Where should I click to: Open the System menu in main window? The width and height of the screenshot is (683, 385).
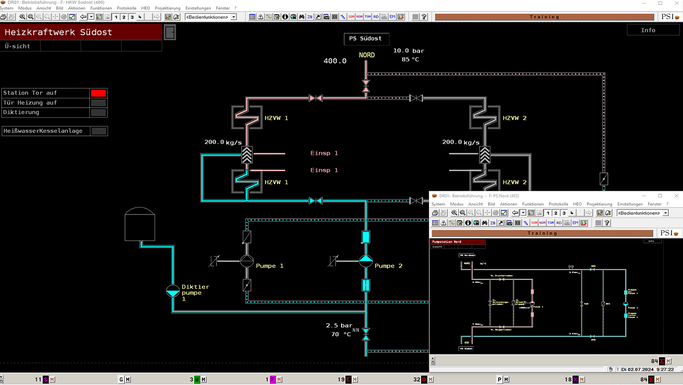[7, 8]
